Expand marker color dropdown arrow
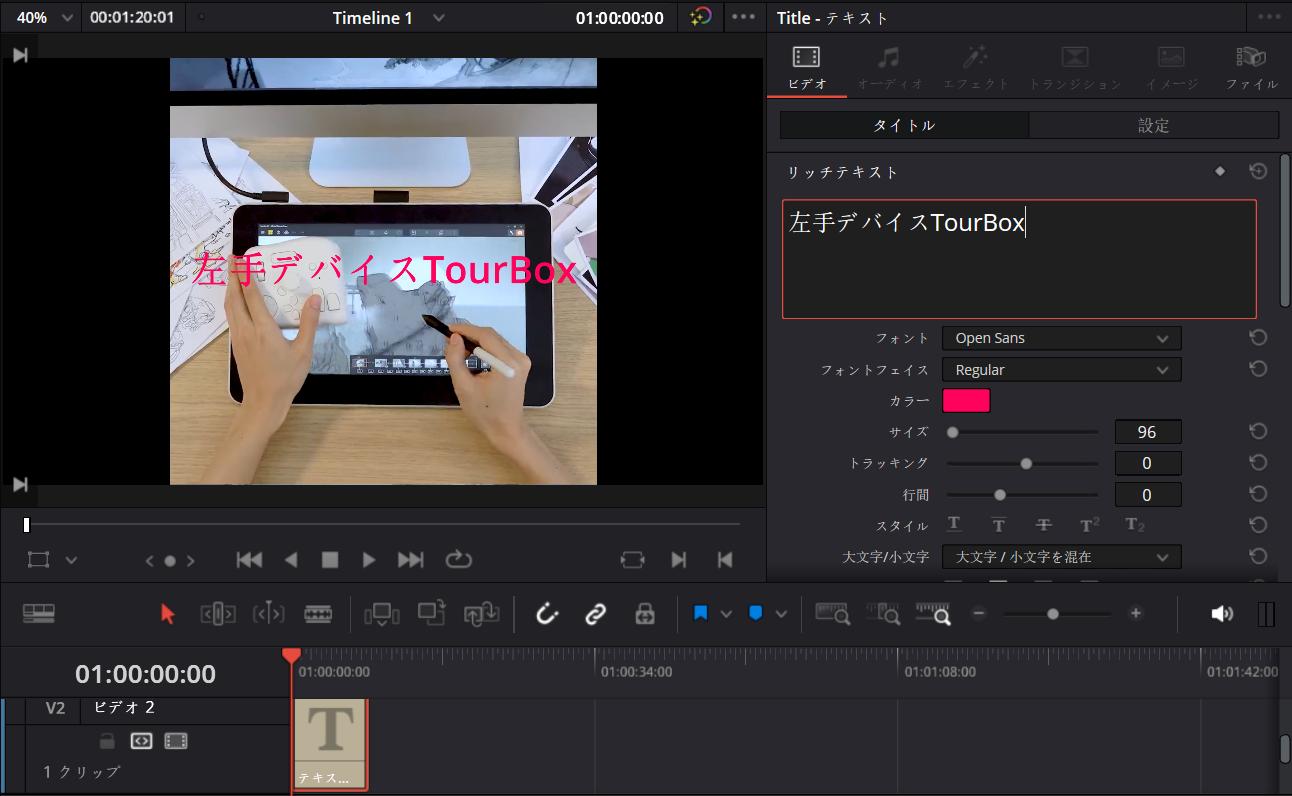Image resolution: width=1292 pixels, height=796 pixels. 781,614
